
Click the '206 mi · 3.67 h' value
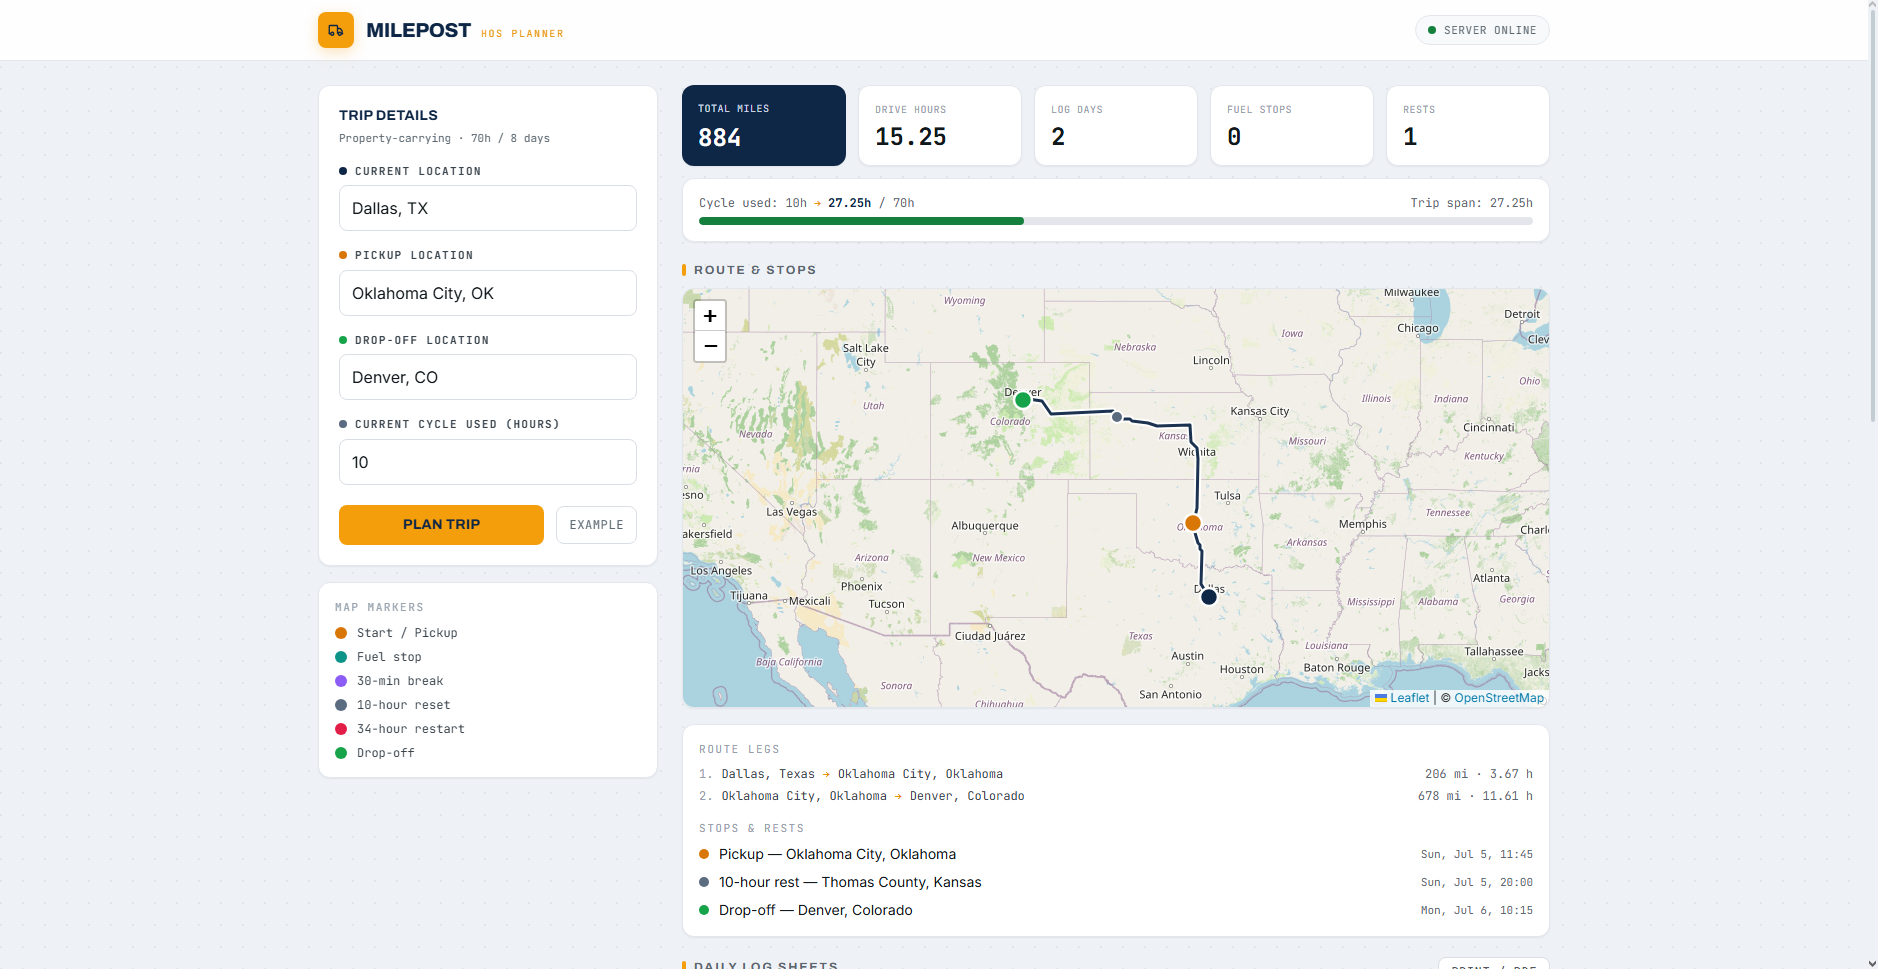pos(1479,774)
